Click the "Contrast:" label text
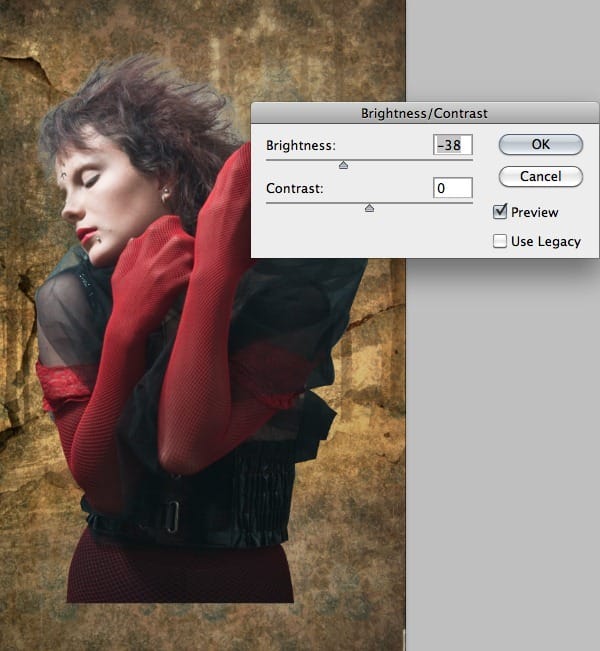This screenshot has width=600, height=651. pyautogui.click(x=295, y=188)
